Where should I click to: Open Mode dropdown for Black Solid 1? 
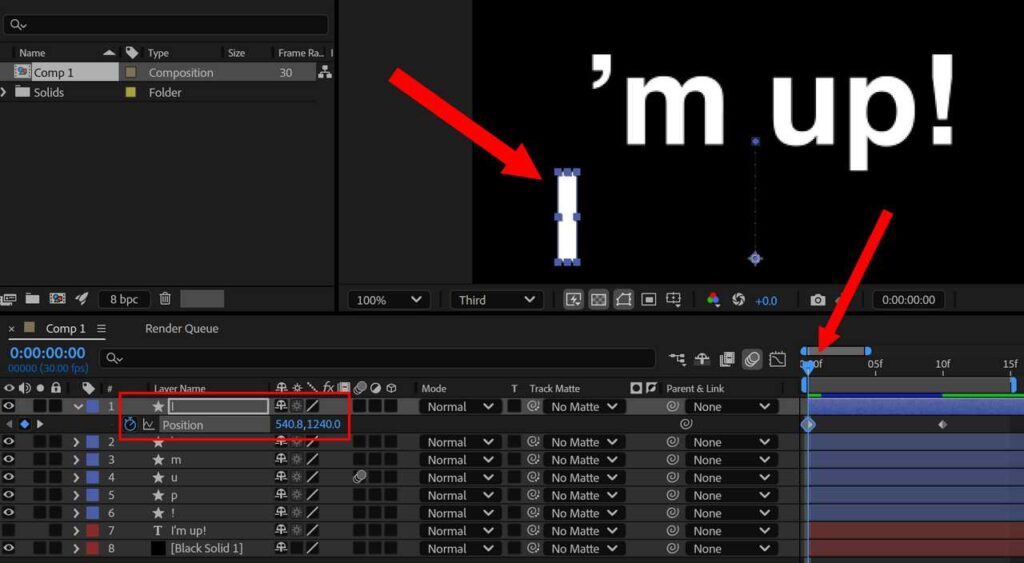click(x=458, y=549)
